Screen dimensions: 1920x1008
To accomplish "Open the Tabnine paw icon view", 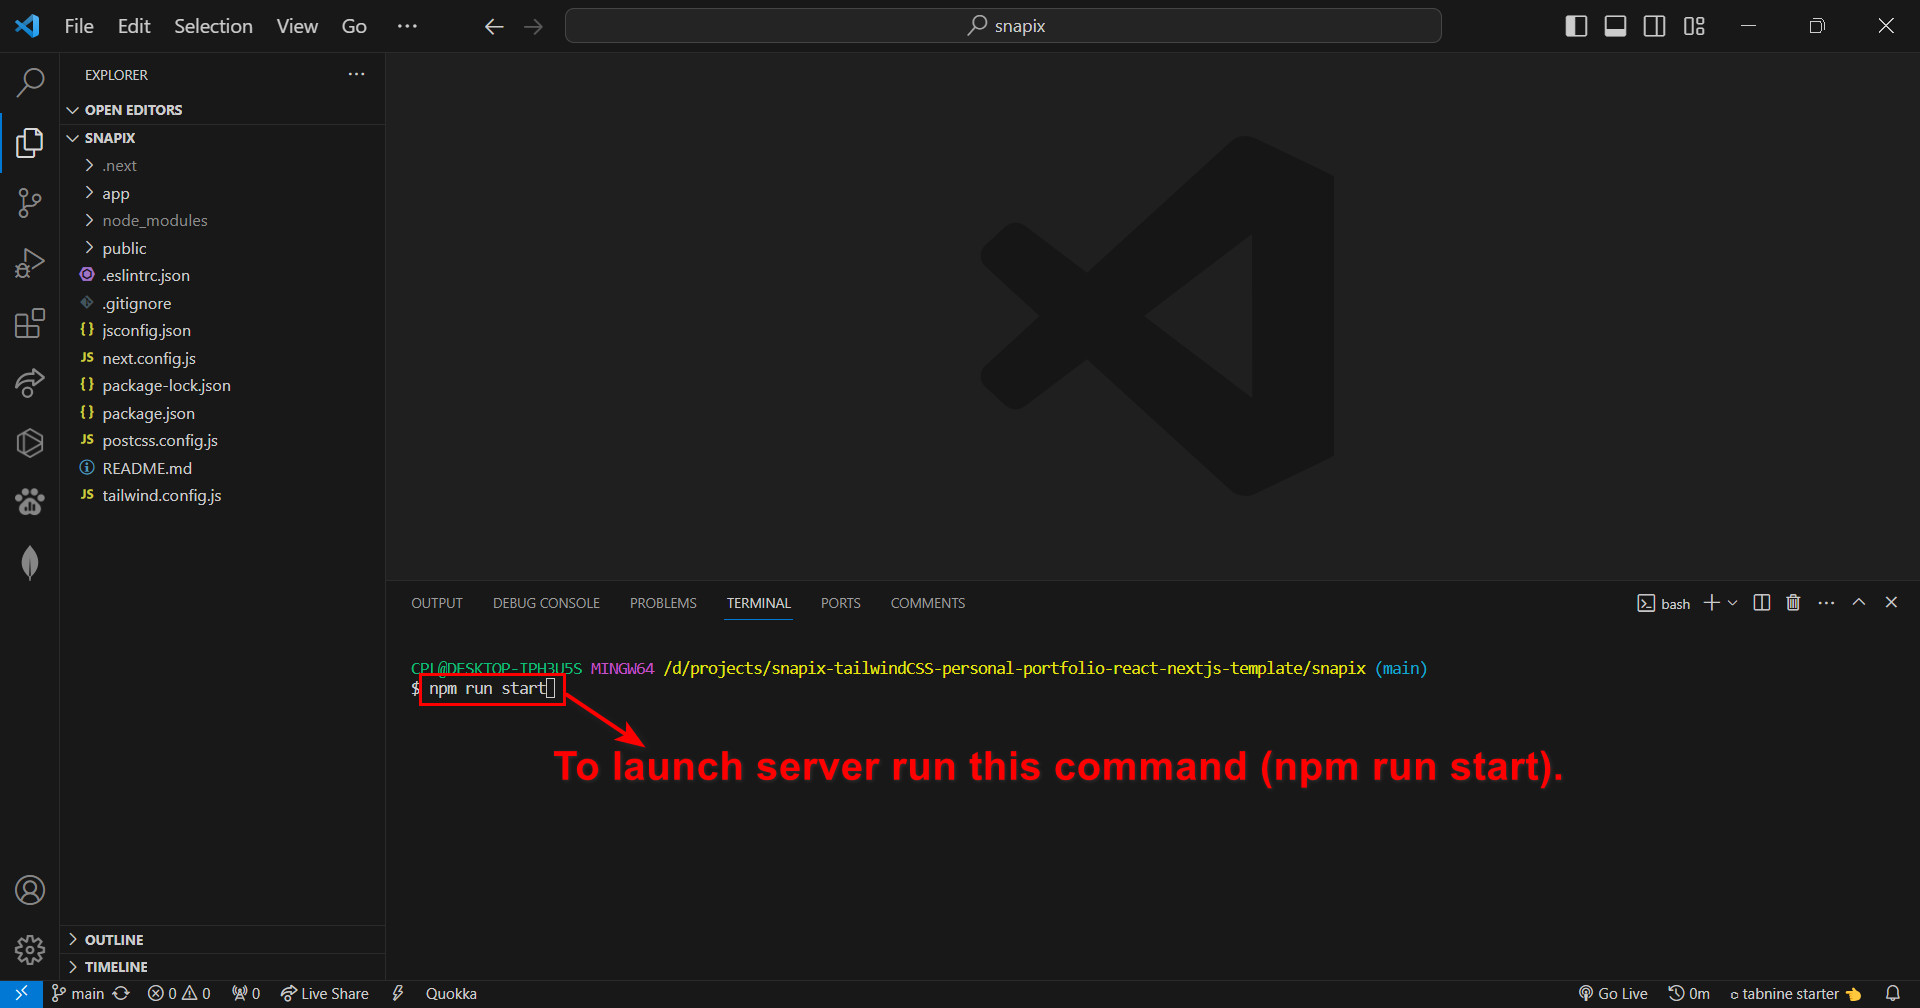I will (30, 502).
